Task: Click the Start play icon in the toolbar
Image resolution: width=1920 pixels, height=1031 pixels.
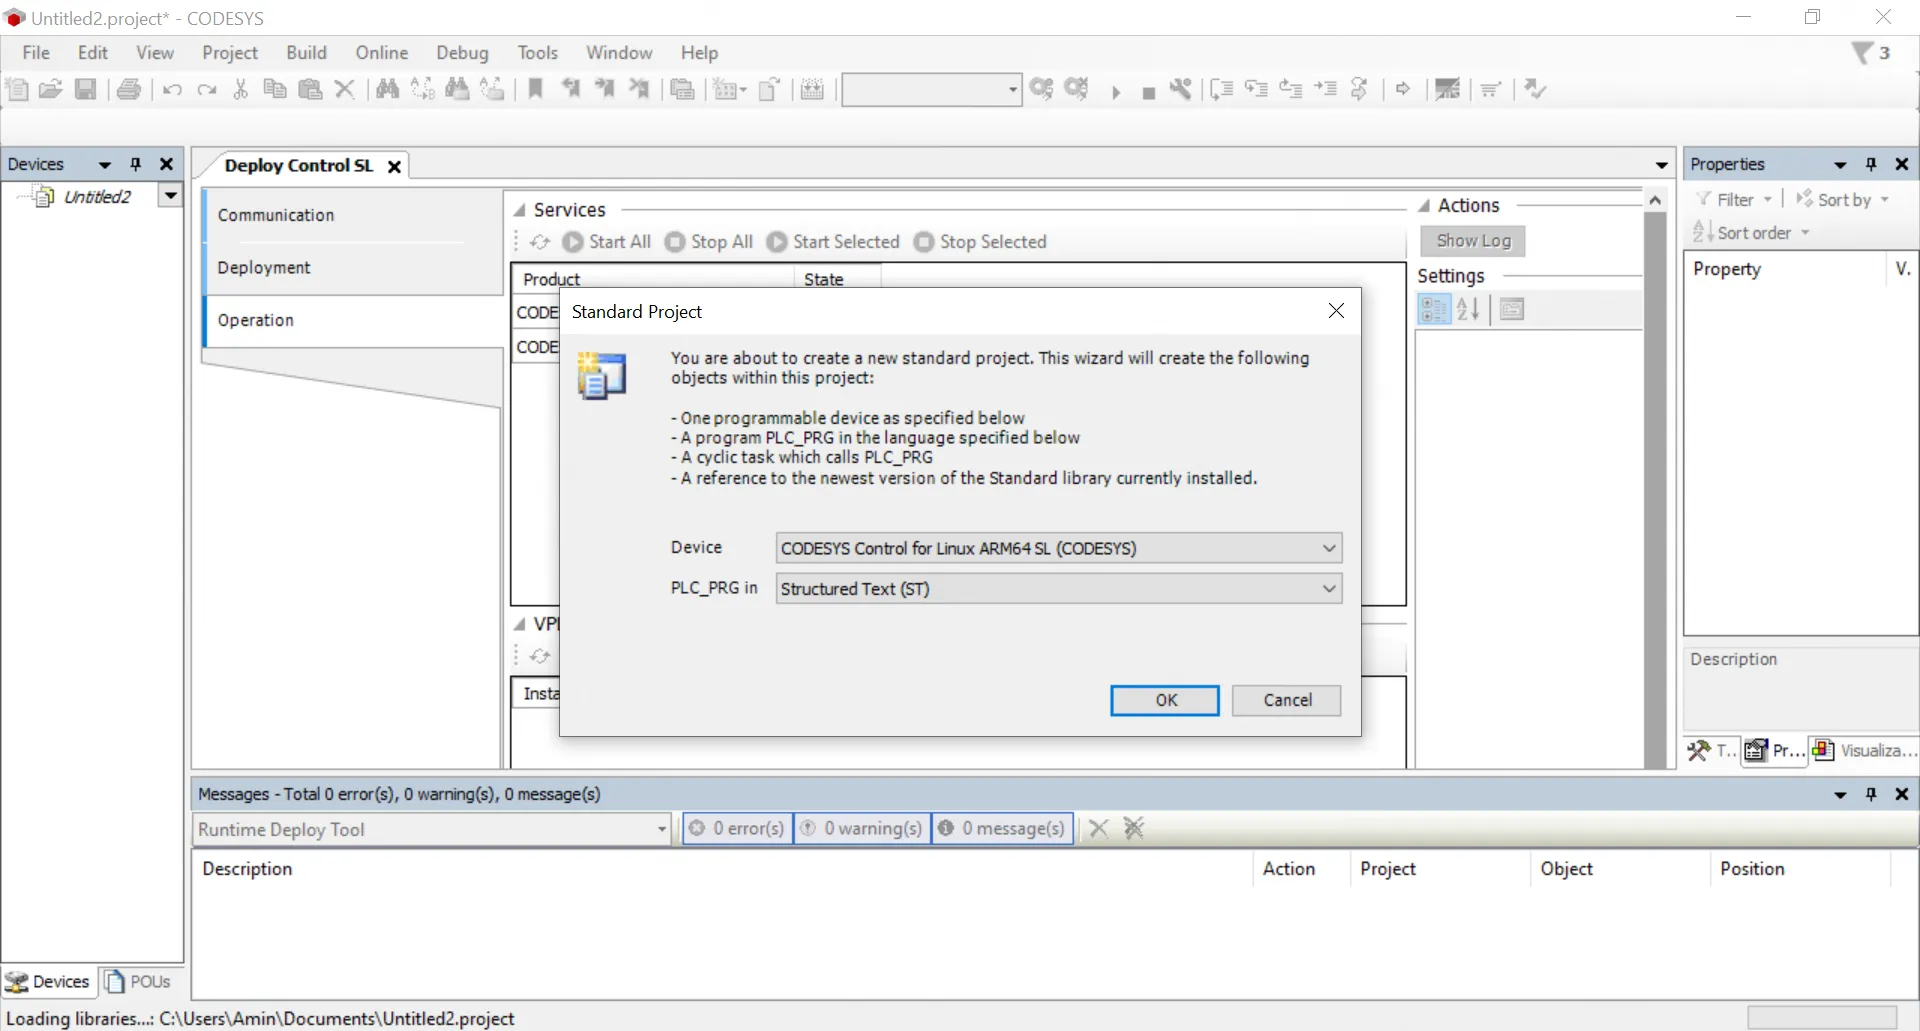Action: click(1116, 92)
